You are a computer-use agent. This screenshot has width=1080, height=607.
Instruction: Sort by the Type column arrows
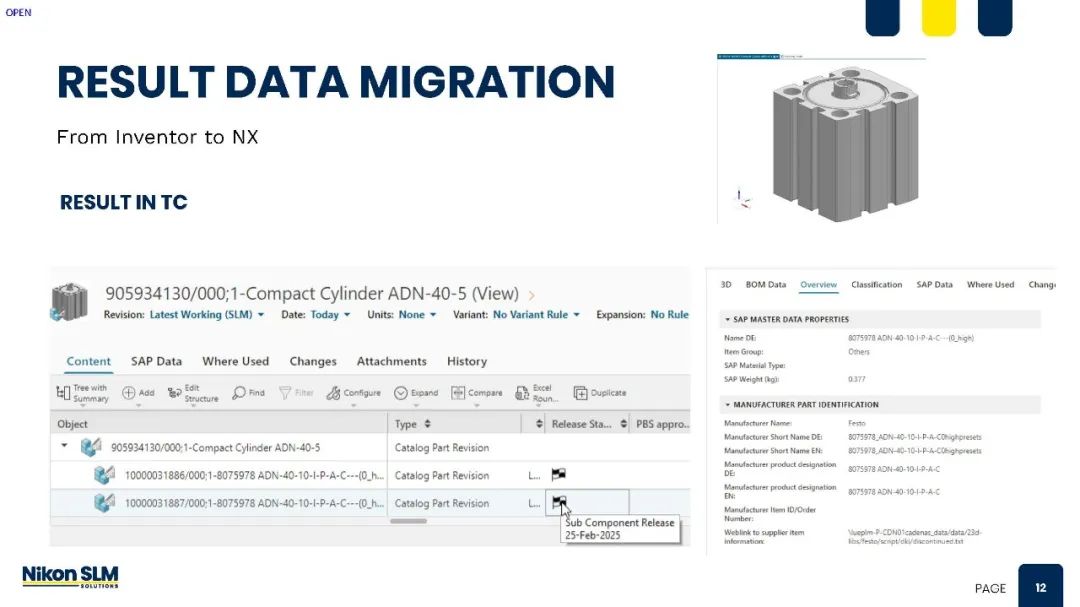click(x=427, y=424)
